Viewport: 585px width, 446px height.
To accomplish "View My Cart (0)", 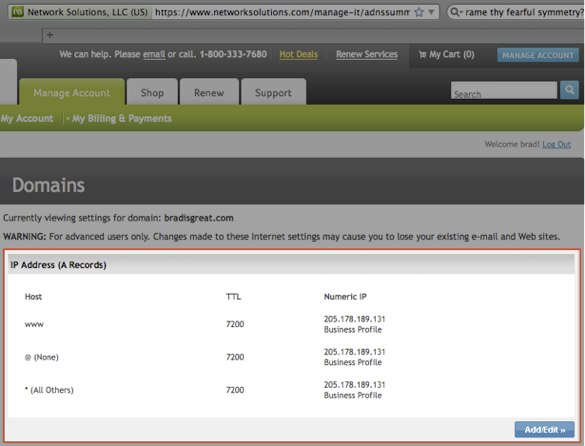I will point(446,54).
